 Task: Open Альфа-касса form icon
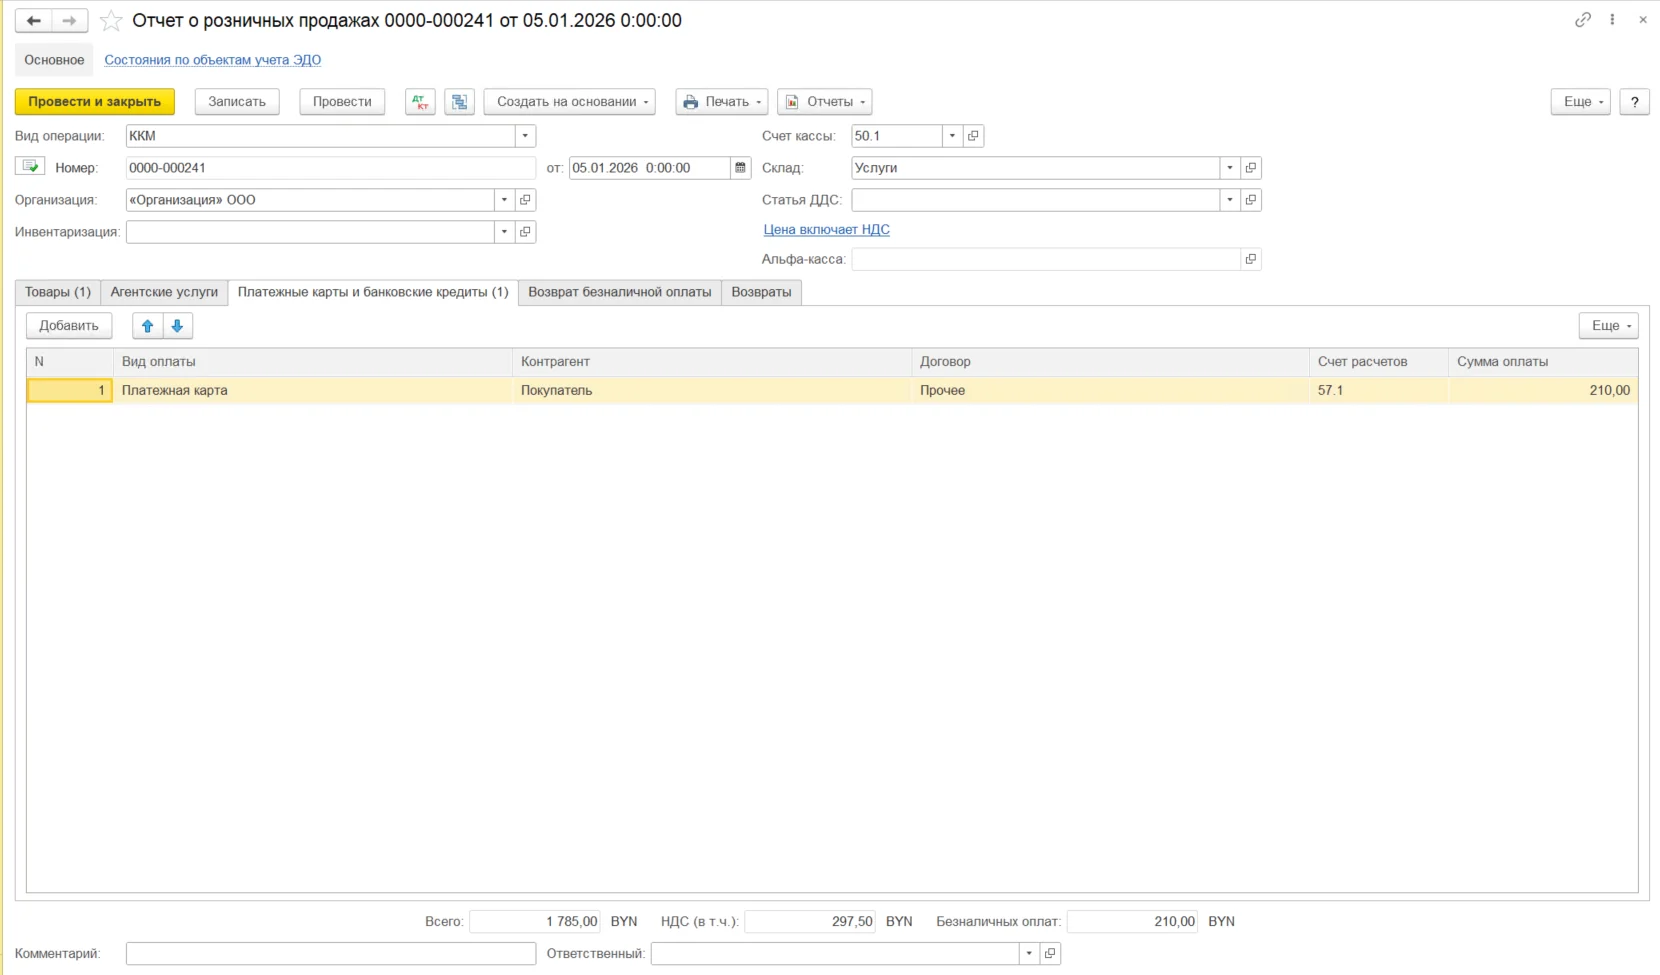[x=1250, y=259]
